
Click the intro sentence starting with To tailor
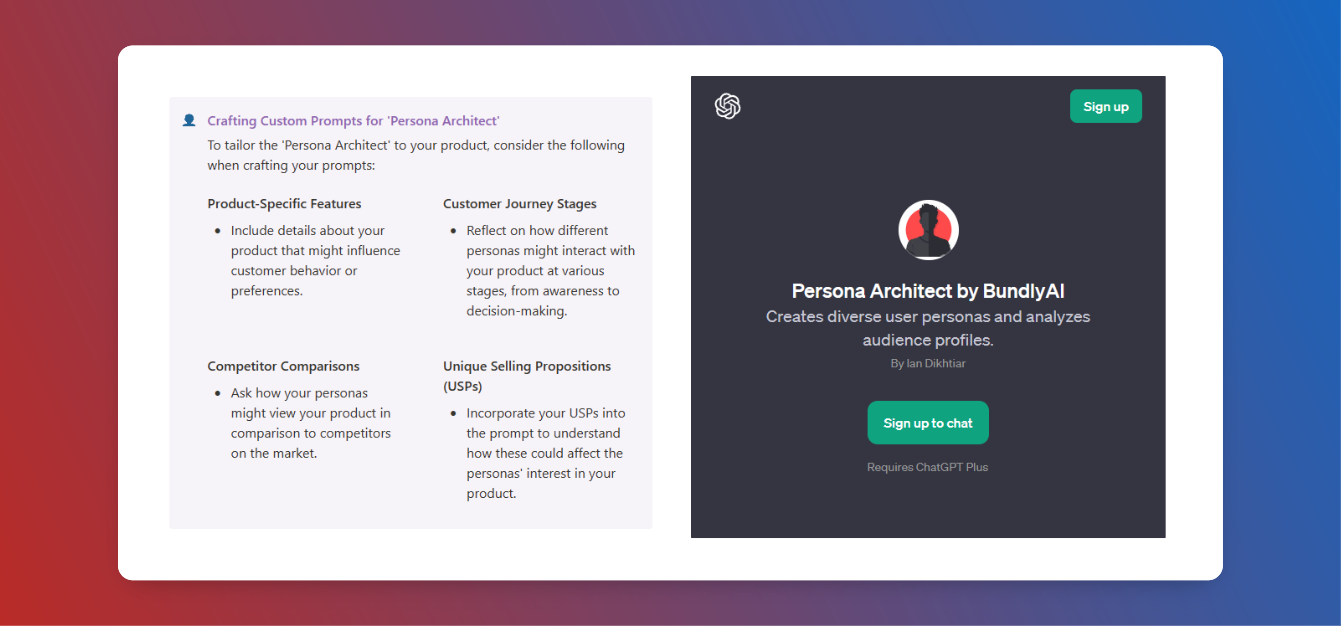coord(416,155)
